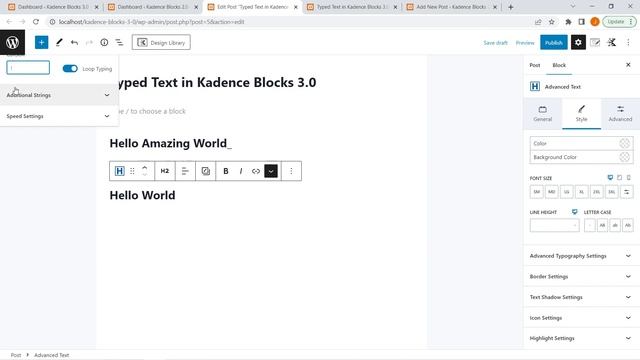Image resolution: width=640 pixels, height=360 pixels.
Task: Click the Line Height input field
Action: point(554,225)
